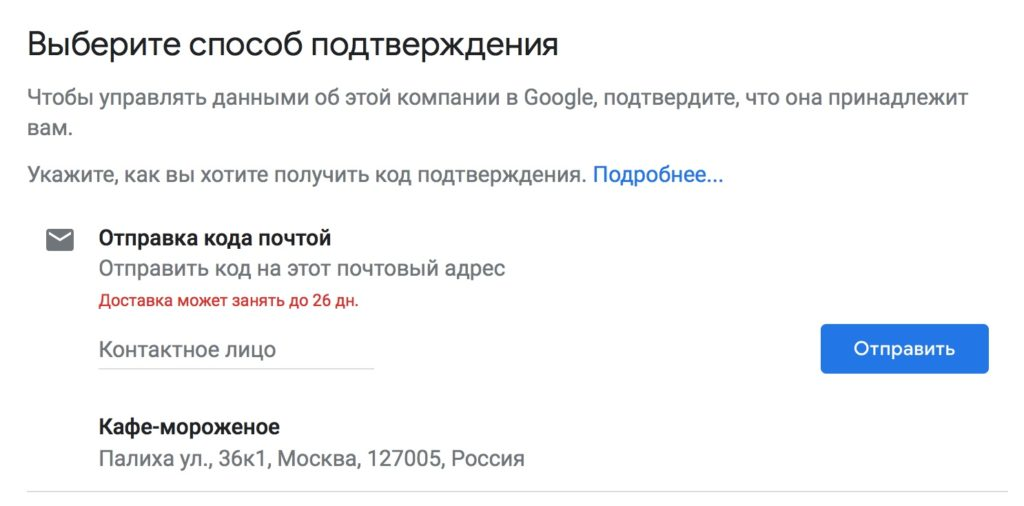
Task: Focus the "Контактное лицо" input field
Action: click(x=235, y=350)
